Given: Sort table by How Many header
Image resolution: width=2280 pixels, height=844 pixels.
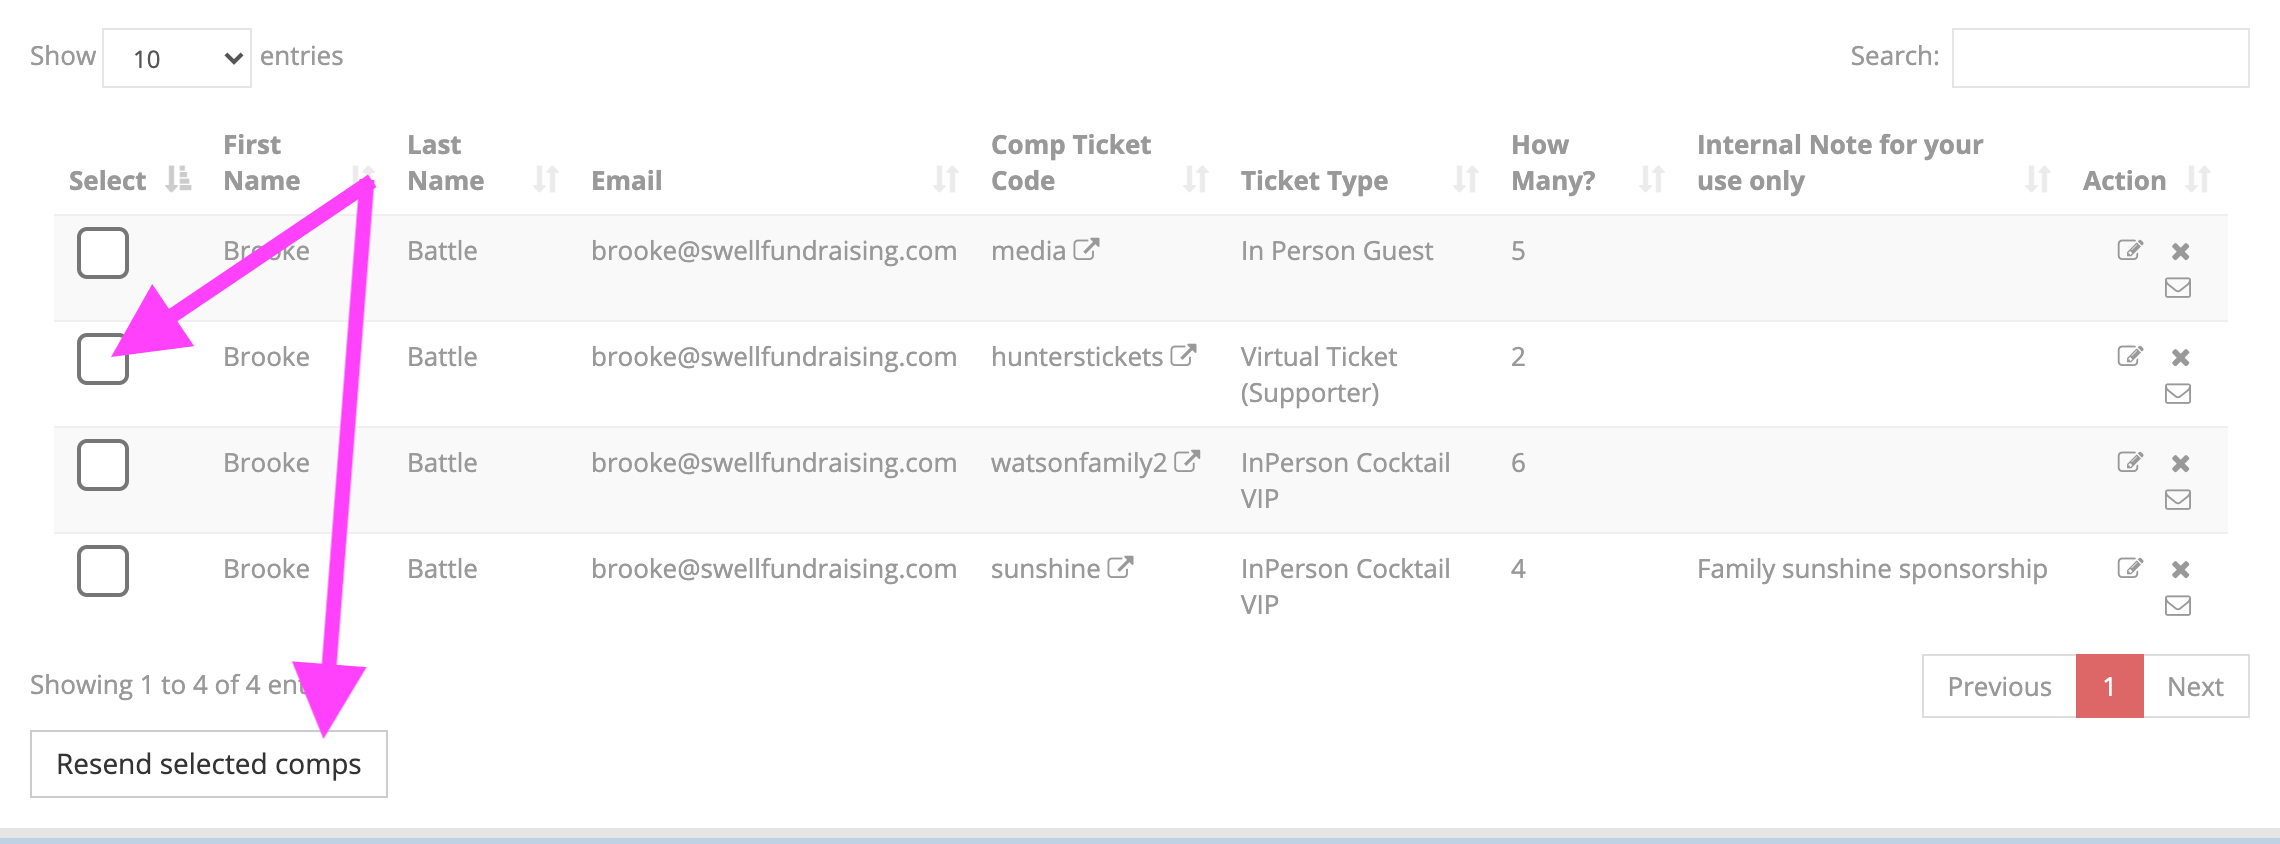Looking at the screenshot, I should [x=1552, y=162].
